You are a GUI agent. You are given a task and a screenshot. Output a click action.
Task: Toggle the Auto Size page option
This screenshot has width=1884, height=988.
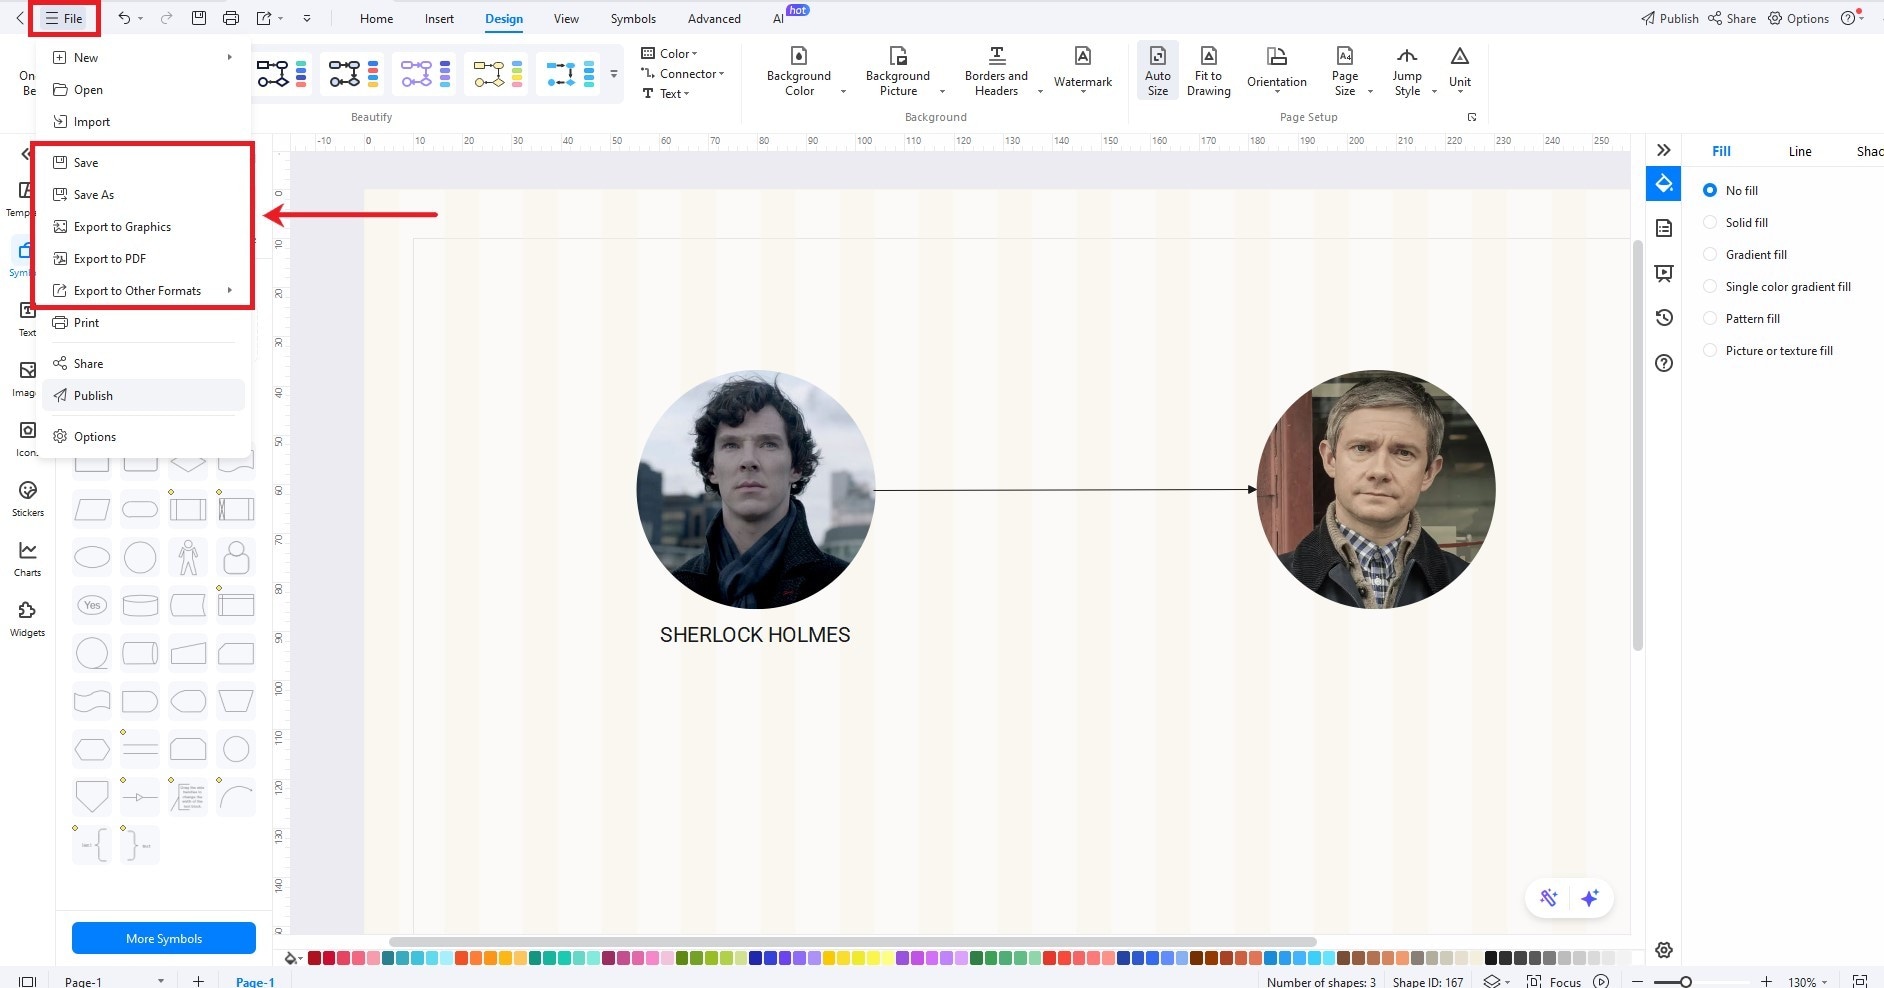(x=1158, y=70)
